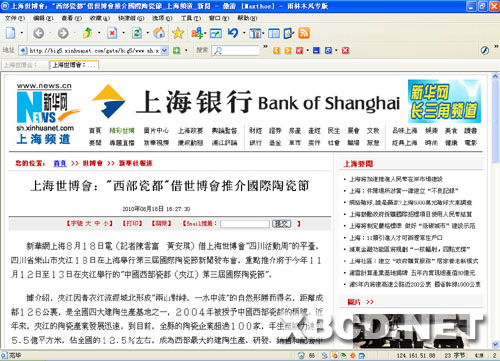Open the 工具 (Tools) menu
The image size is (500, 361).
coord(191,18)
